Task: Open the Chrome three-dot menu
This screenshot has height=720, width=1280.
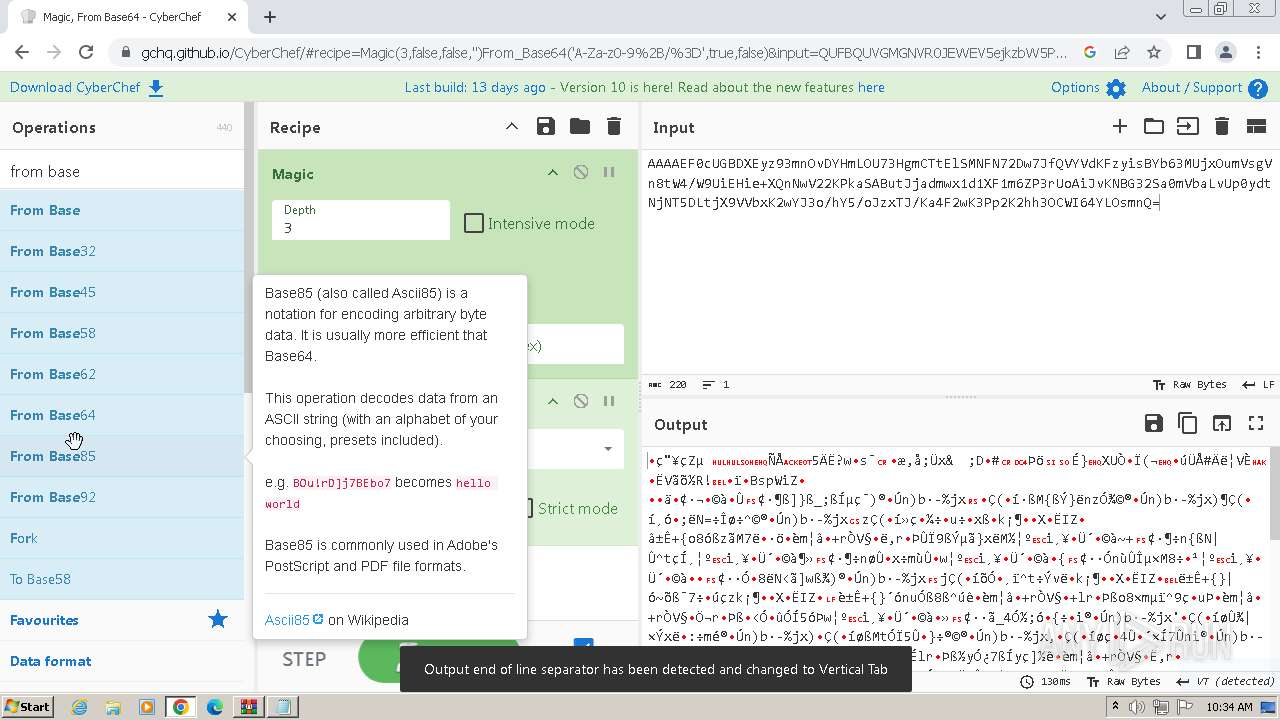Action: pos(1258,52)
